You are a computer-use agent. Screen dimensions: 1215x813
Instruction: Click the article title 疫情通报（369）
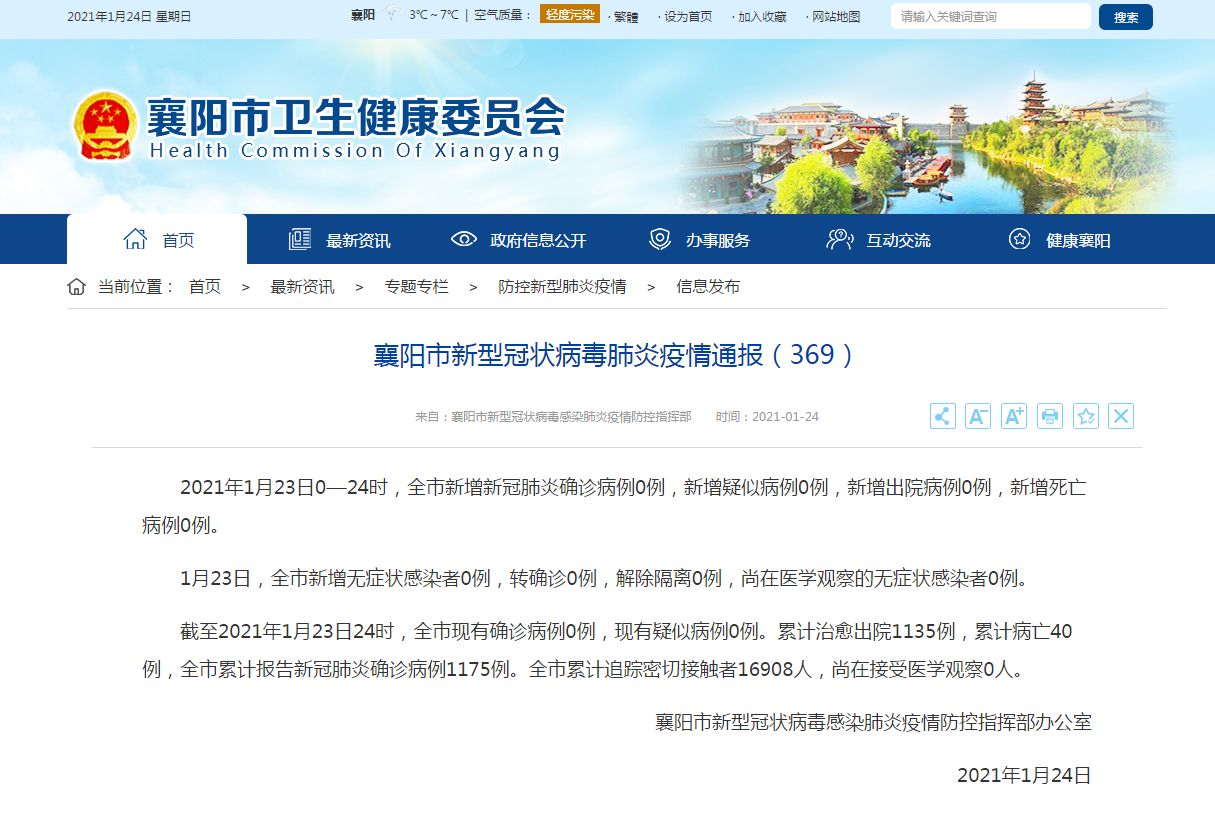[x=614, y=355]
